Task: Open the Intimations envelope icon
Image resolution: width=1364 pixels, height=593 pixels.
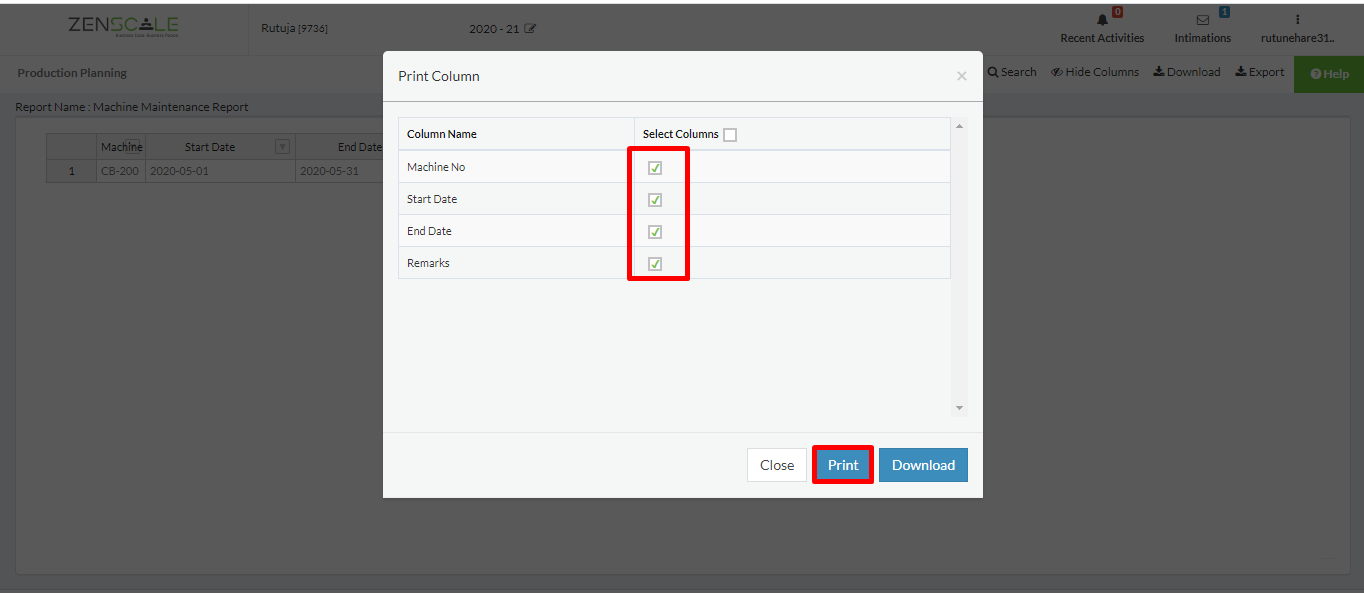Action: [x=1203, y=19]
